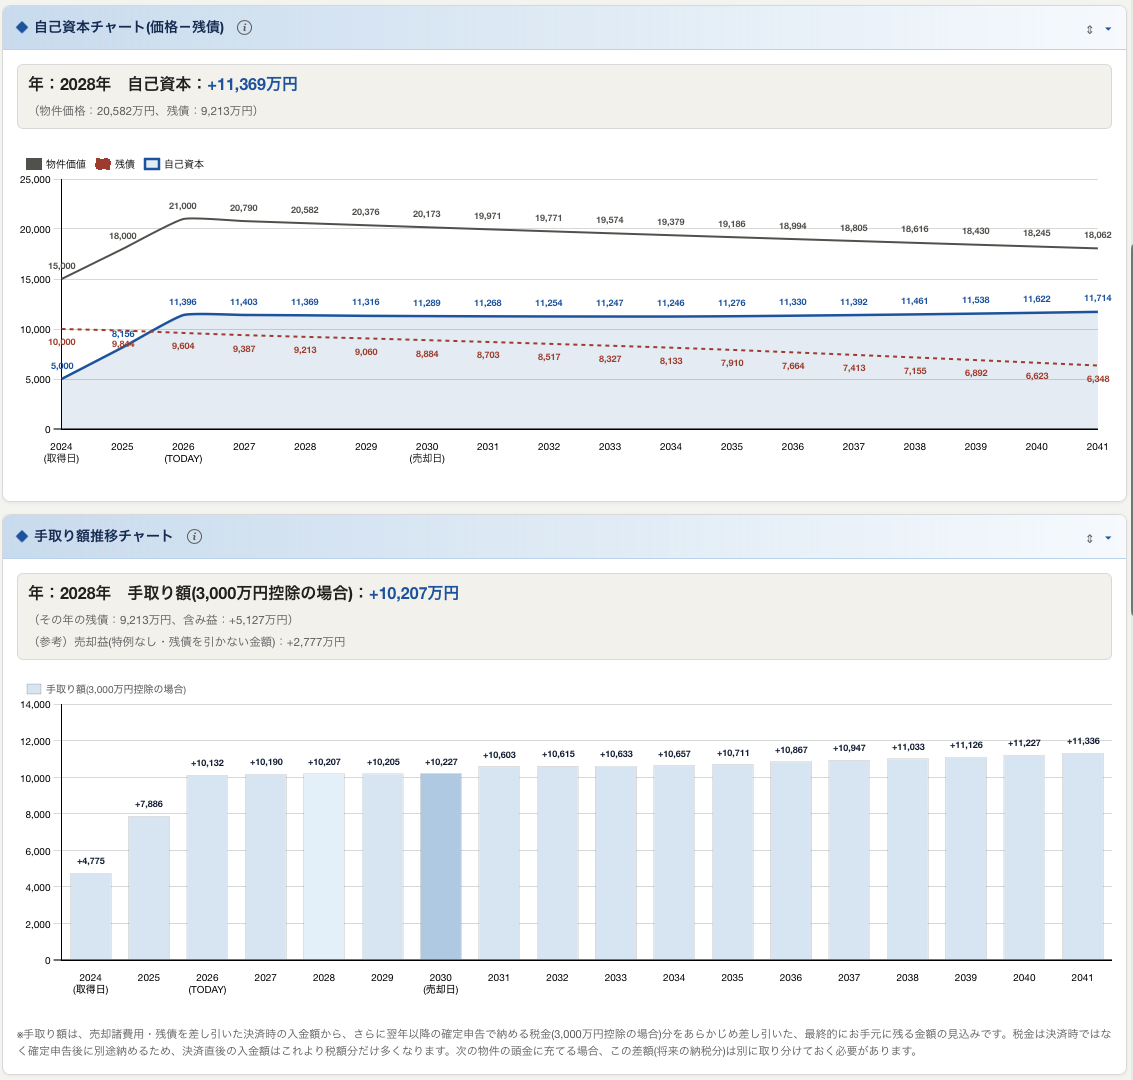The height and width of the screenshot is (1080, 1133).
Task: Select the 2027 bar labeled +10,190
Action: [x=266, y=867]
